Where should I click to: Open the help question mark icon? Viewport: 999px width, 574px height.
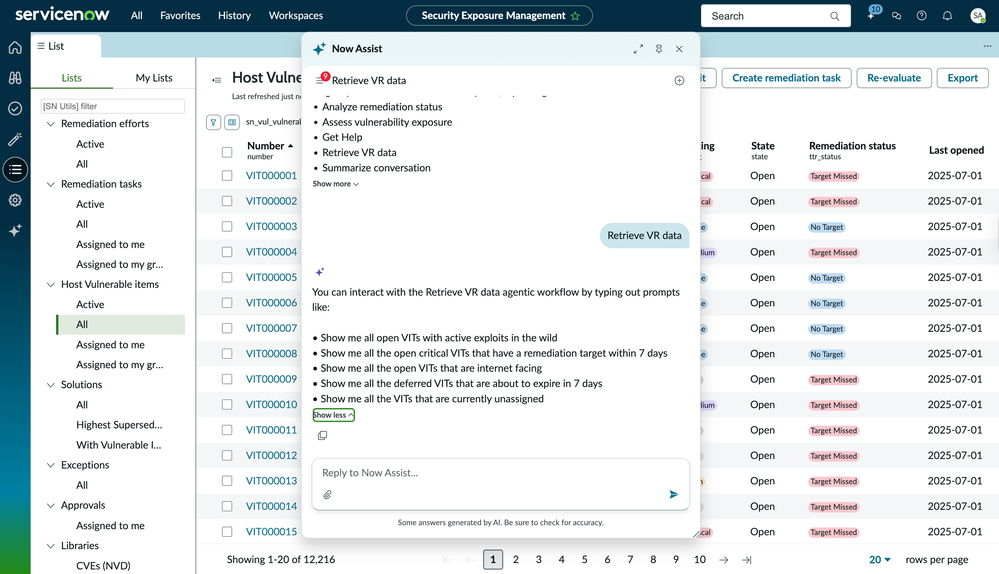[921, 16]
